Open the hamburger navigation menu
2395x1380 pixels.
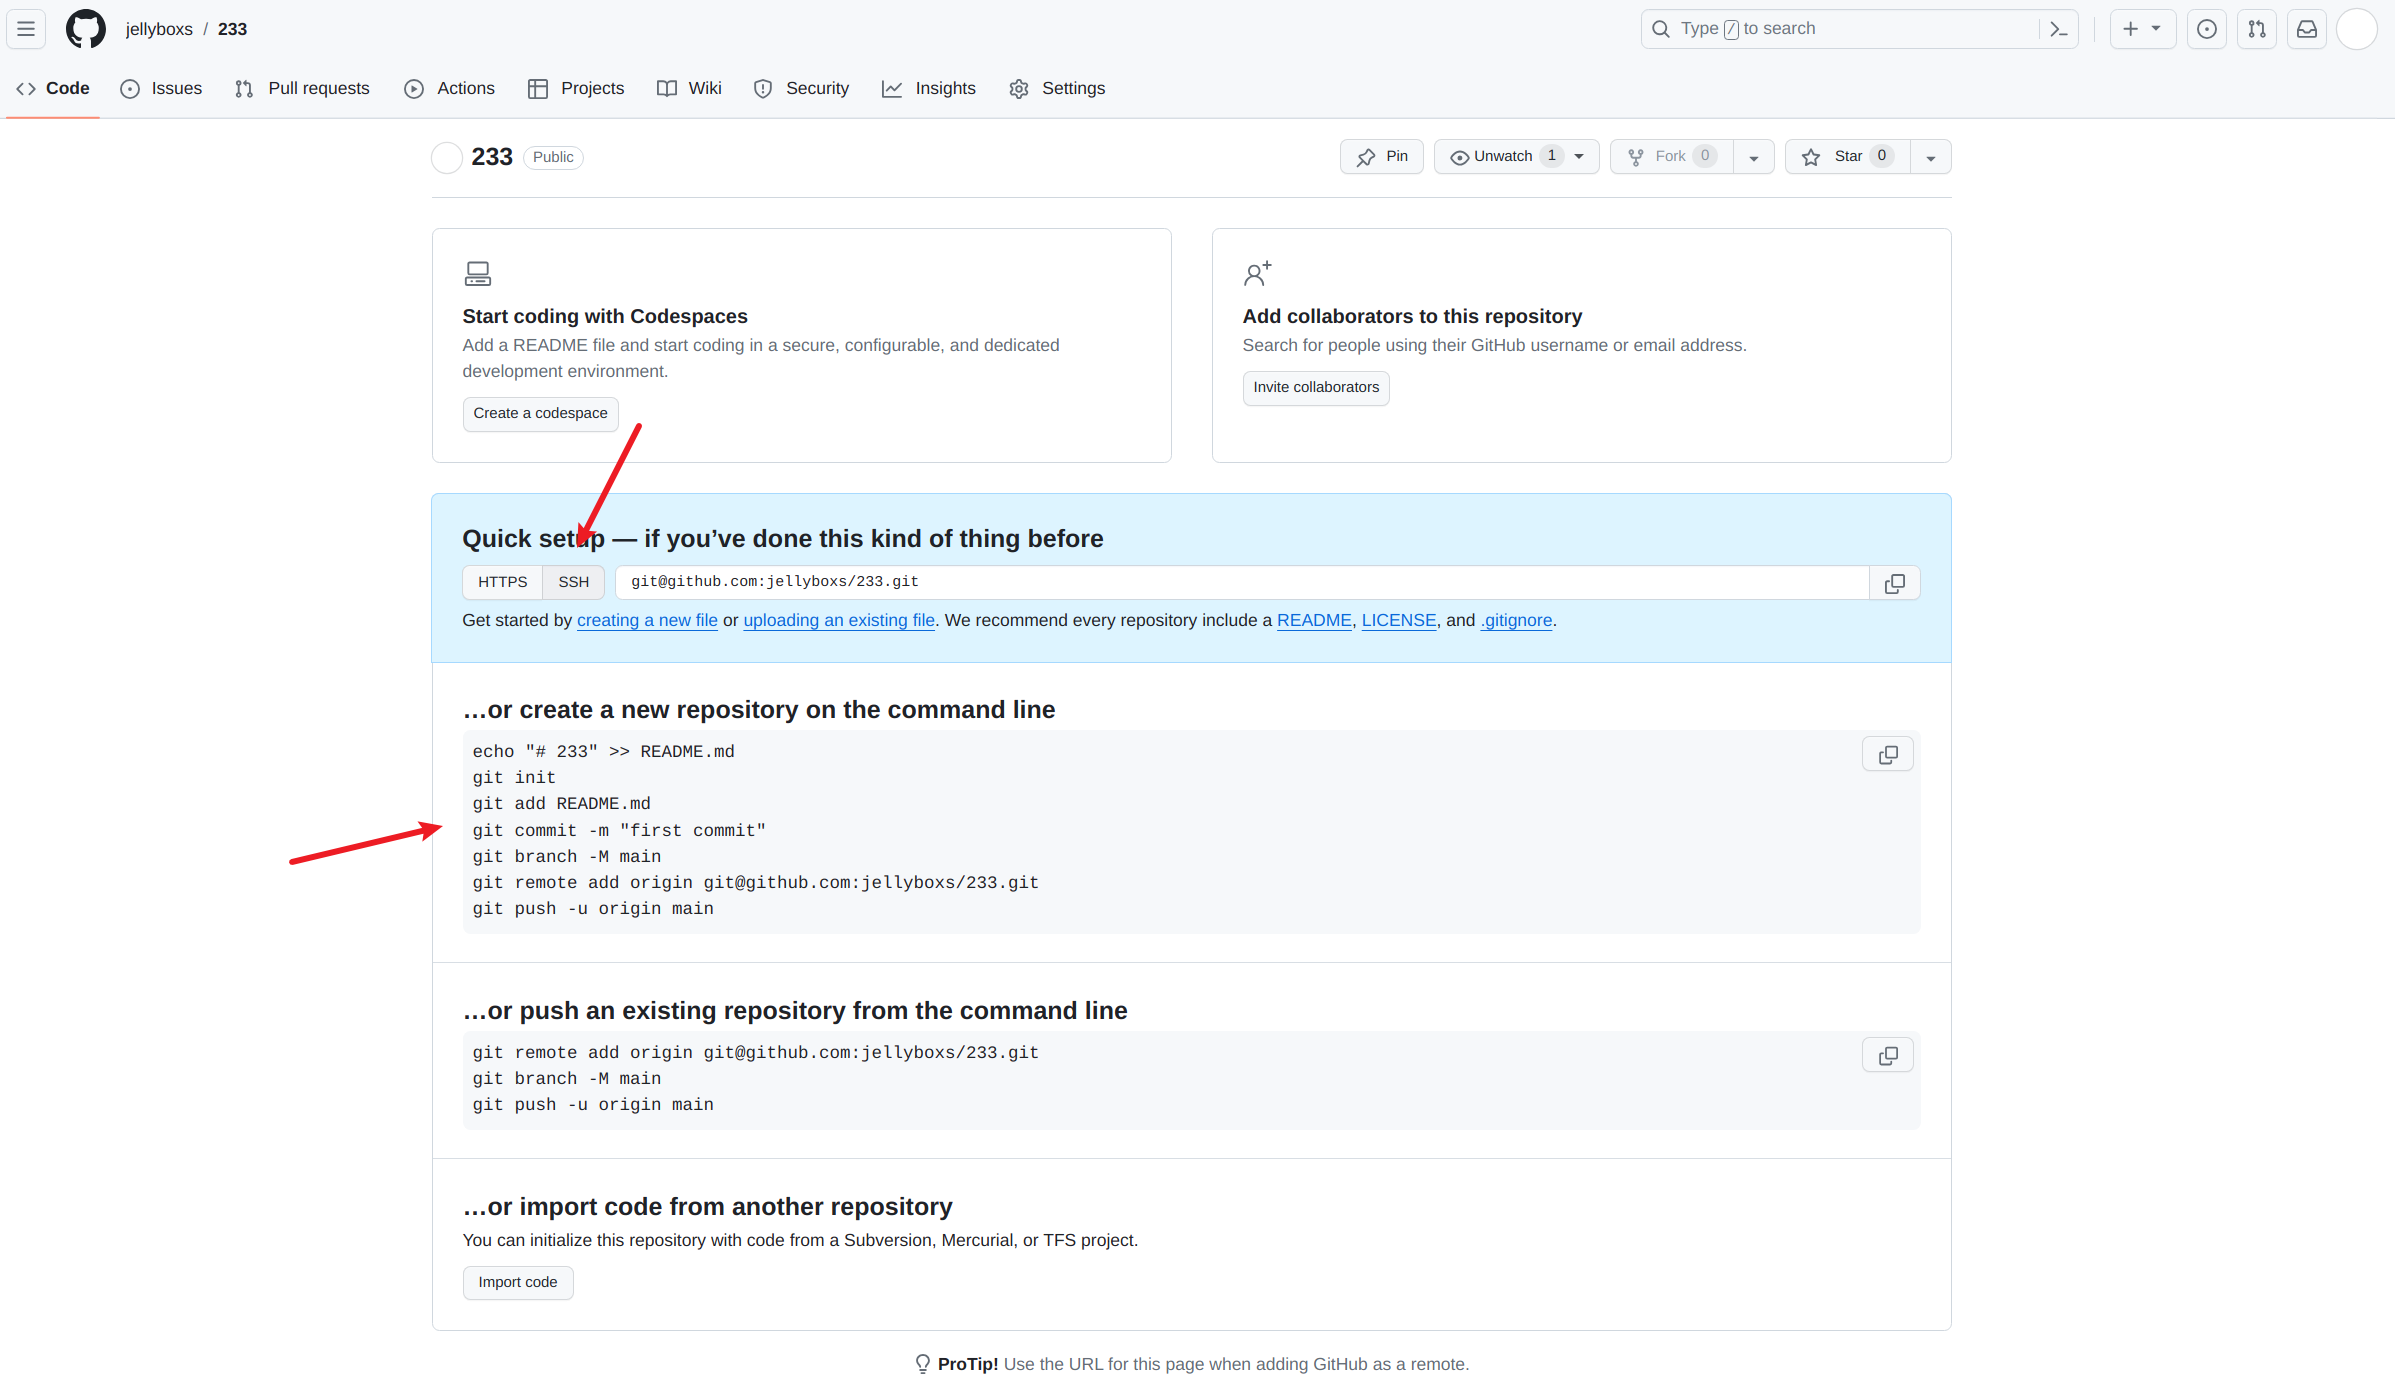pos(26,29)
